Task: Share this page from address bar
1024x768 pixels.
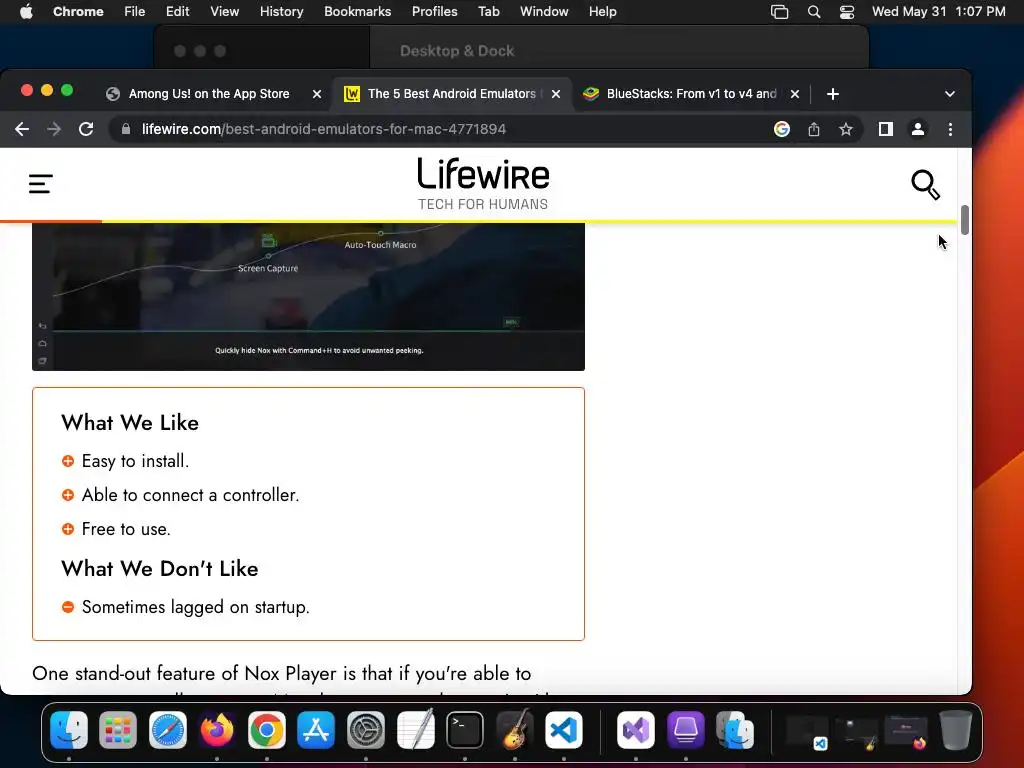Action: click(814, 129)
